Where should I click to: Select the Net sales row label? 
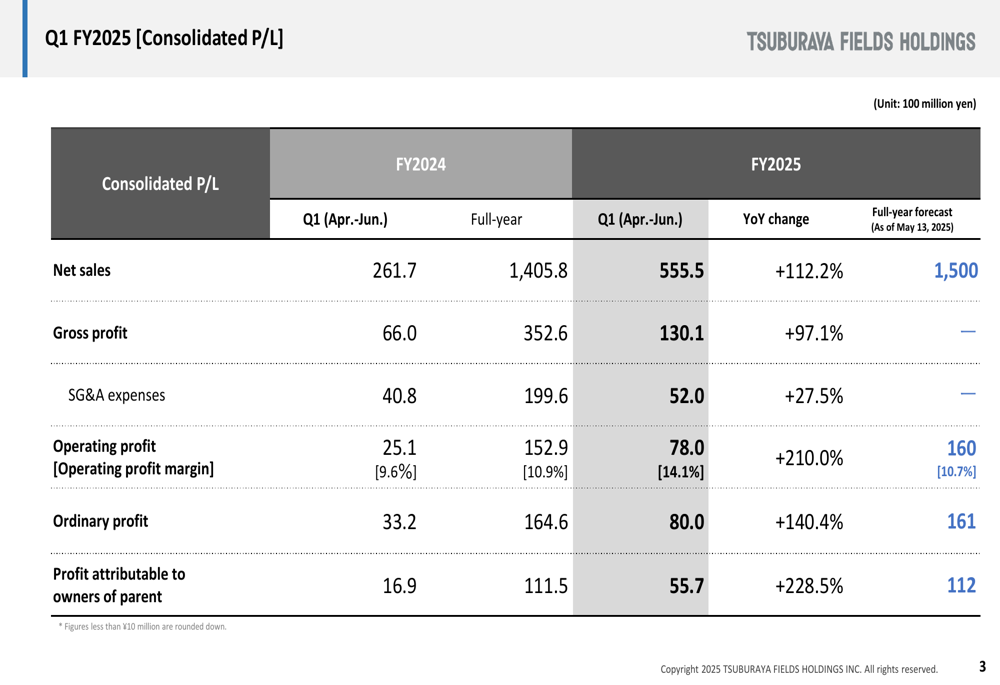pyautogui.click(x=82, y=270)
